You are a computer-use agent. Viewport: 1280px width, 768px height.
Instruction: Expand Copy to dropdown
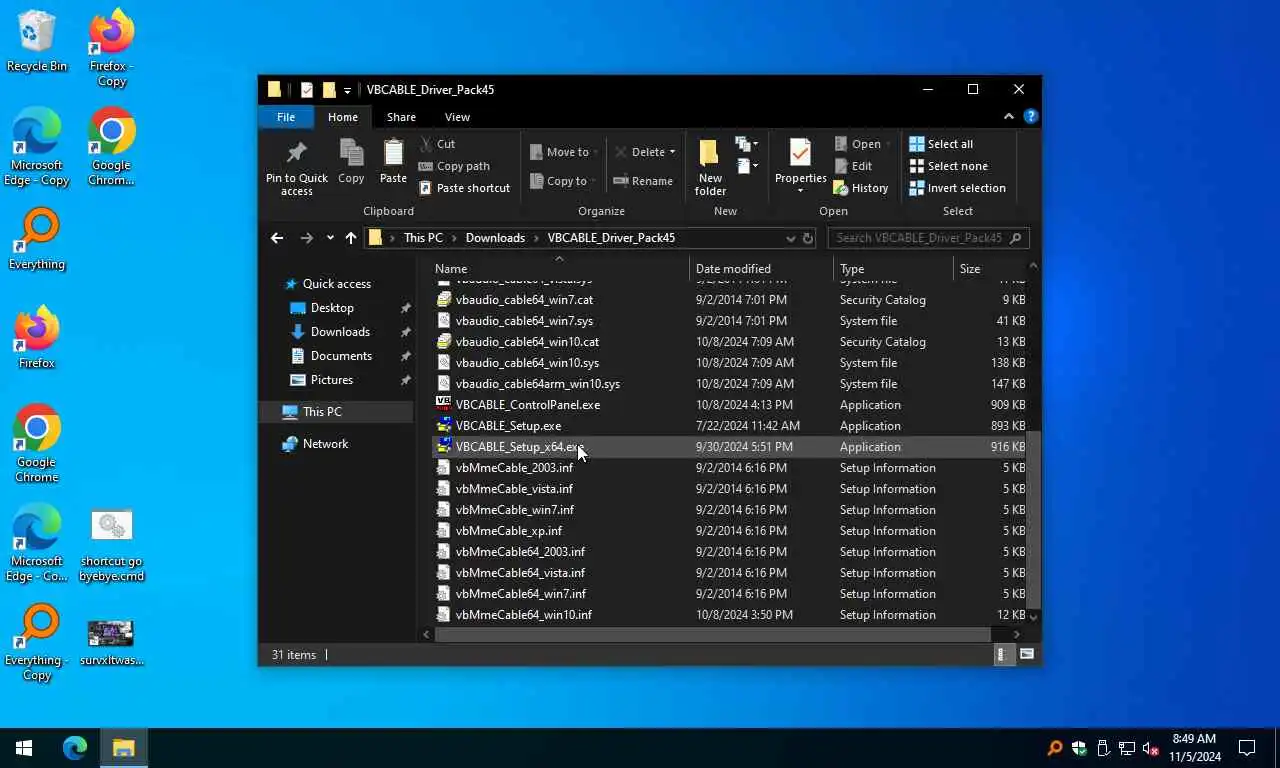(x=595, y=181)
